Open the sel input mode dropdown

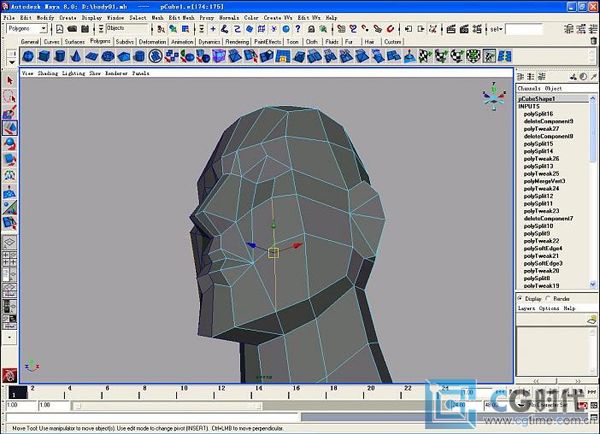[496, 29]
